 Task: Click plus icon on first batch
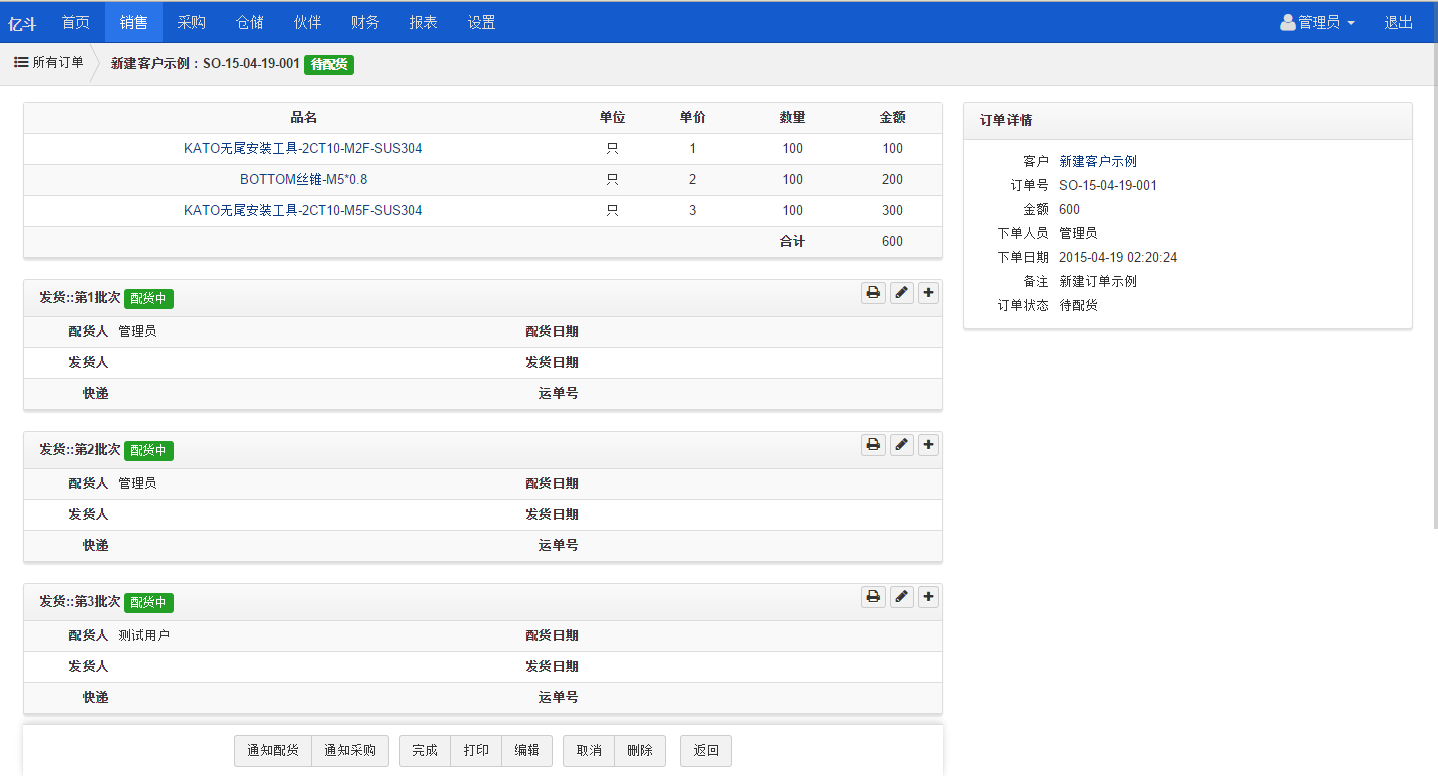[929, 293]
